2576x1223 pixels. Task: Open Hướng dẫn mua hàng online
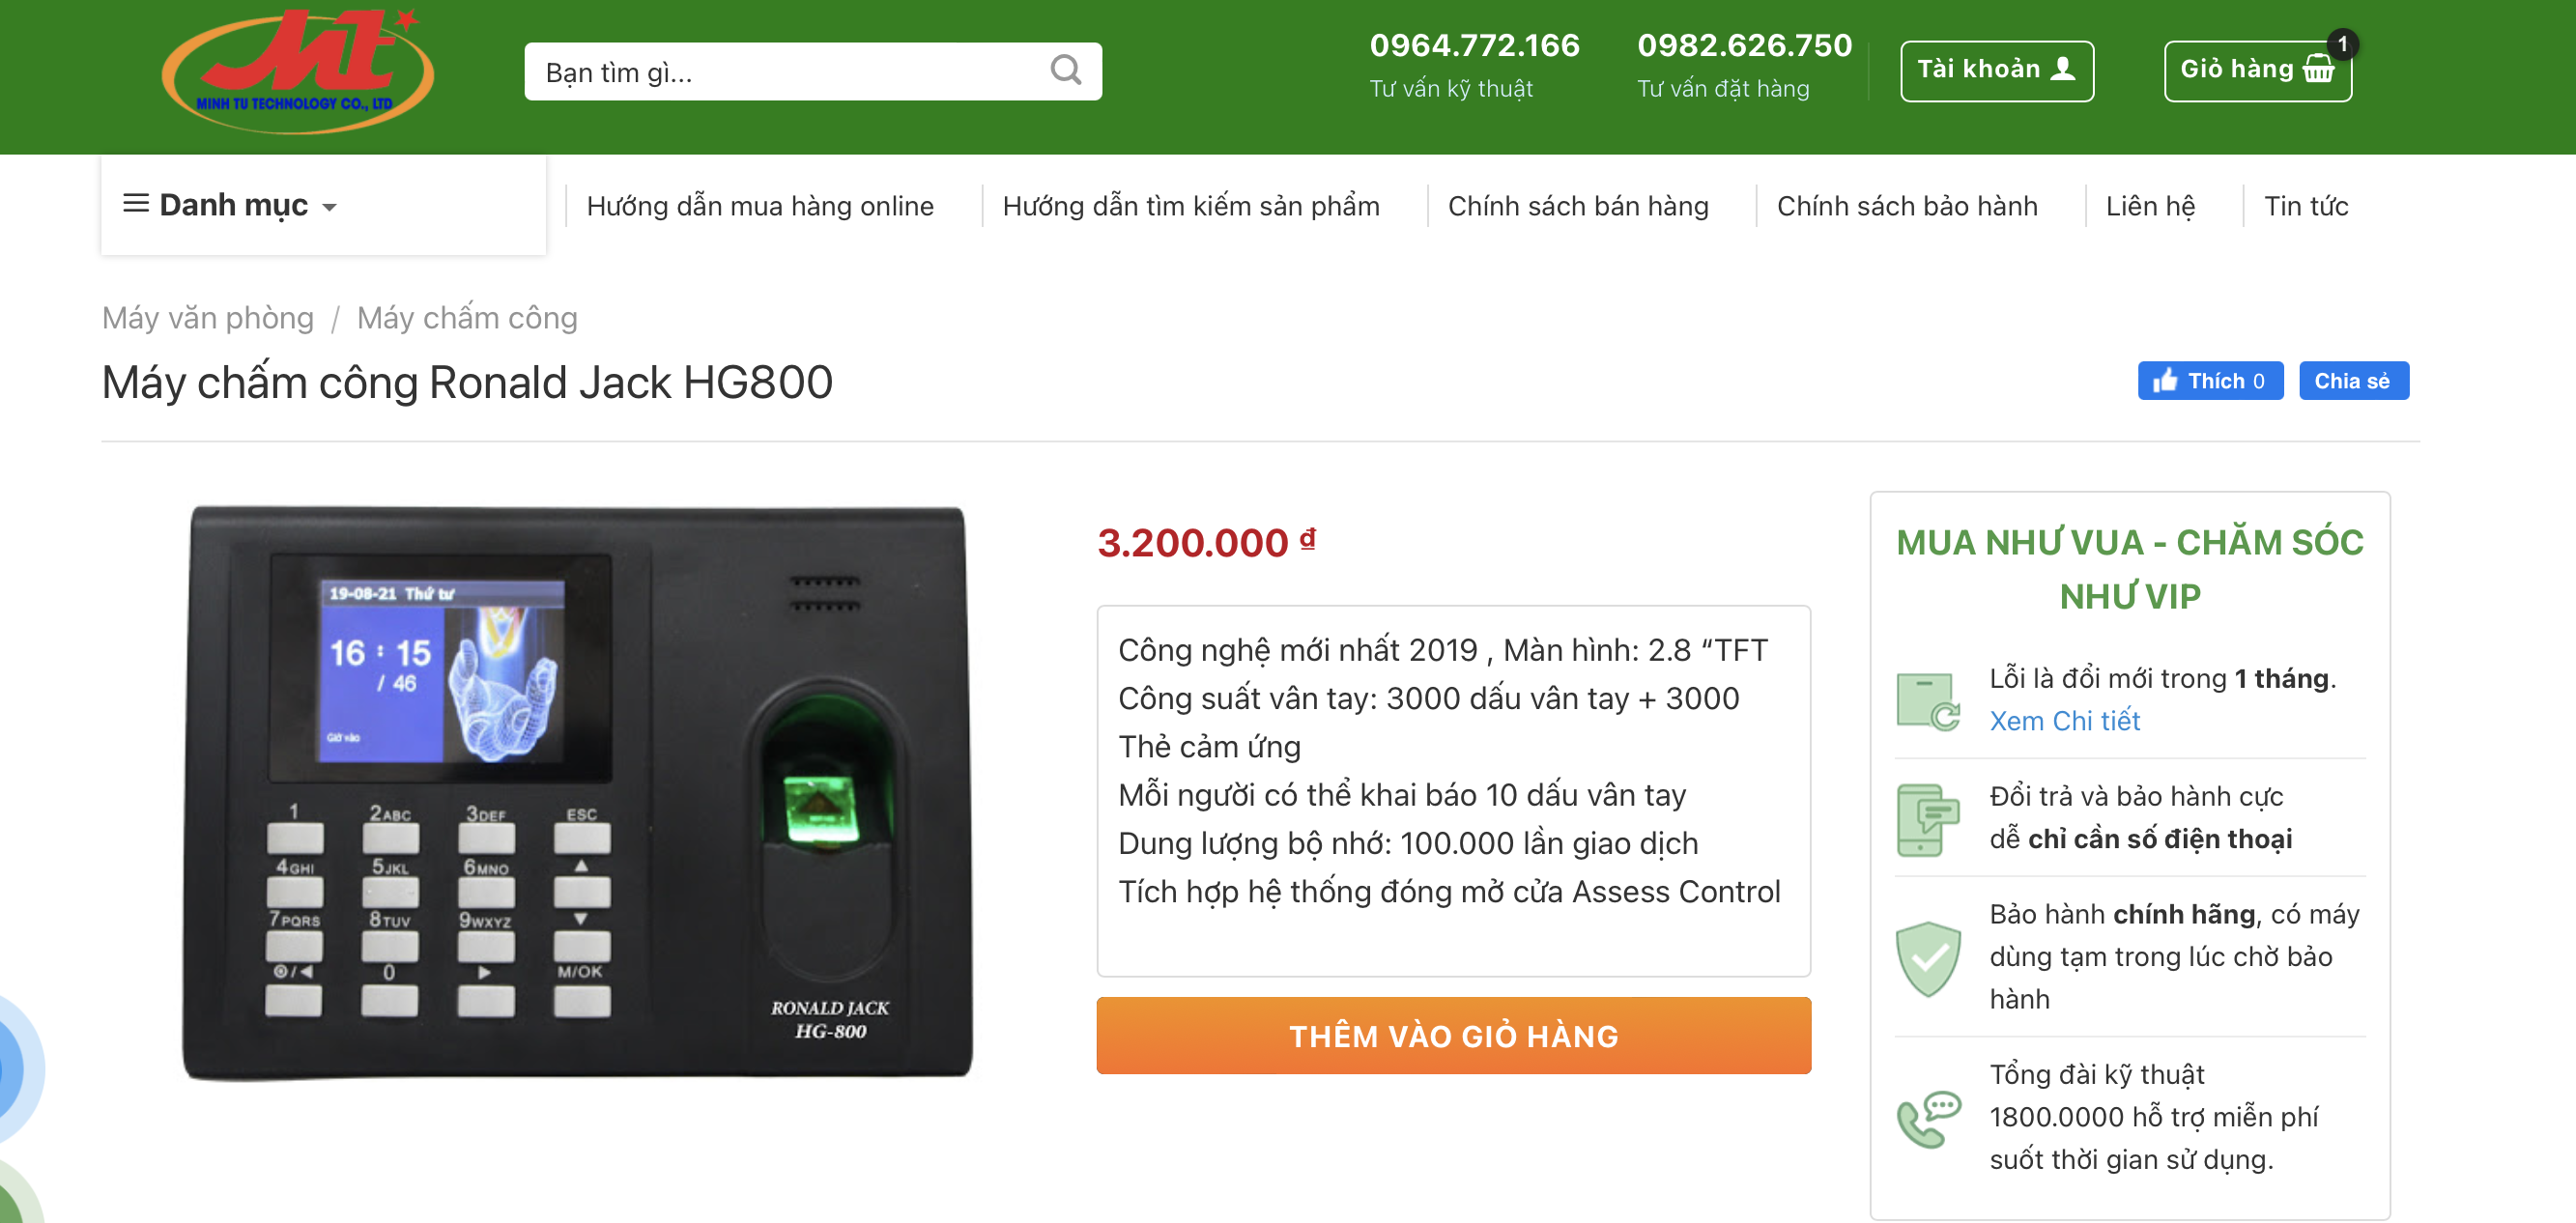click(x=759, y=206)
